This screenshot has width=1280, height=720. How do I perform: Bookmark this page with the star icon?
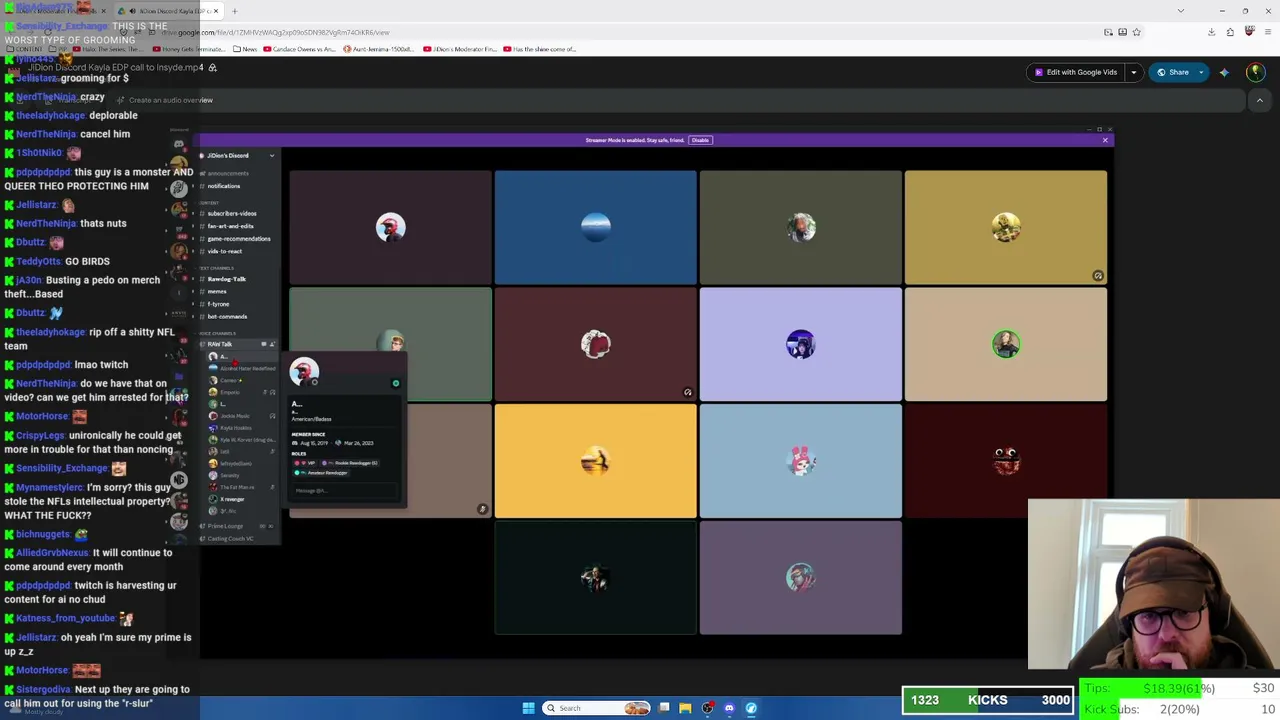click(x=1136, y=32)
